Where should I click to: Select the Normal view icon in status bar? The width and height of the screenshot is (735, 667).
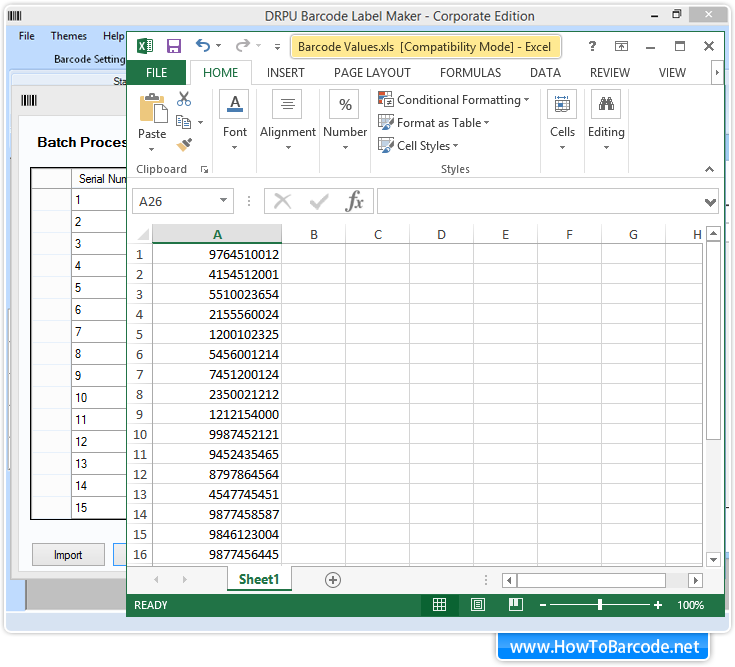click(439, 605)
